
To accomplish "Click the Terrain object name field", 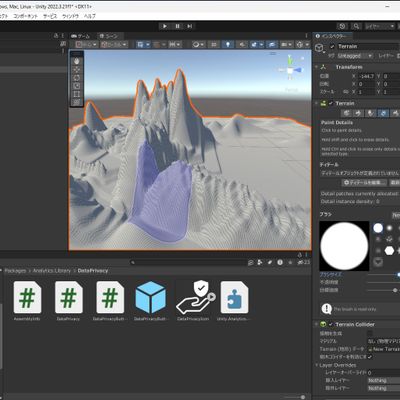I will (x=368, y=46).
